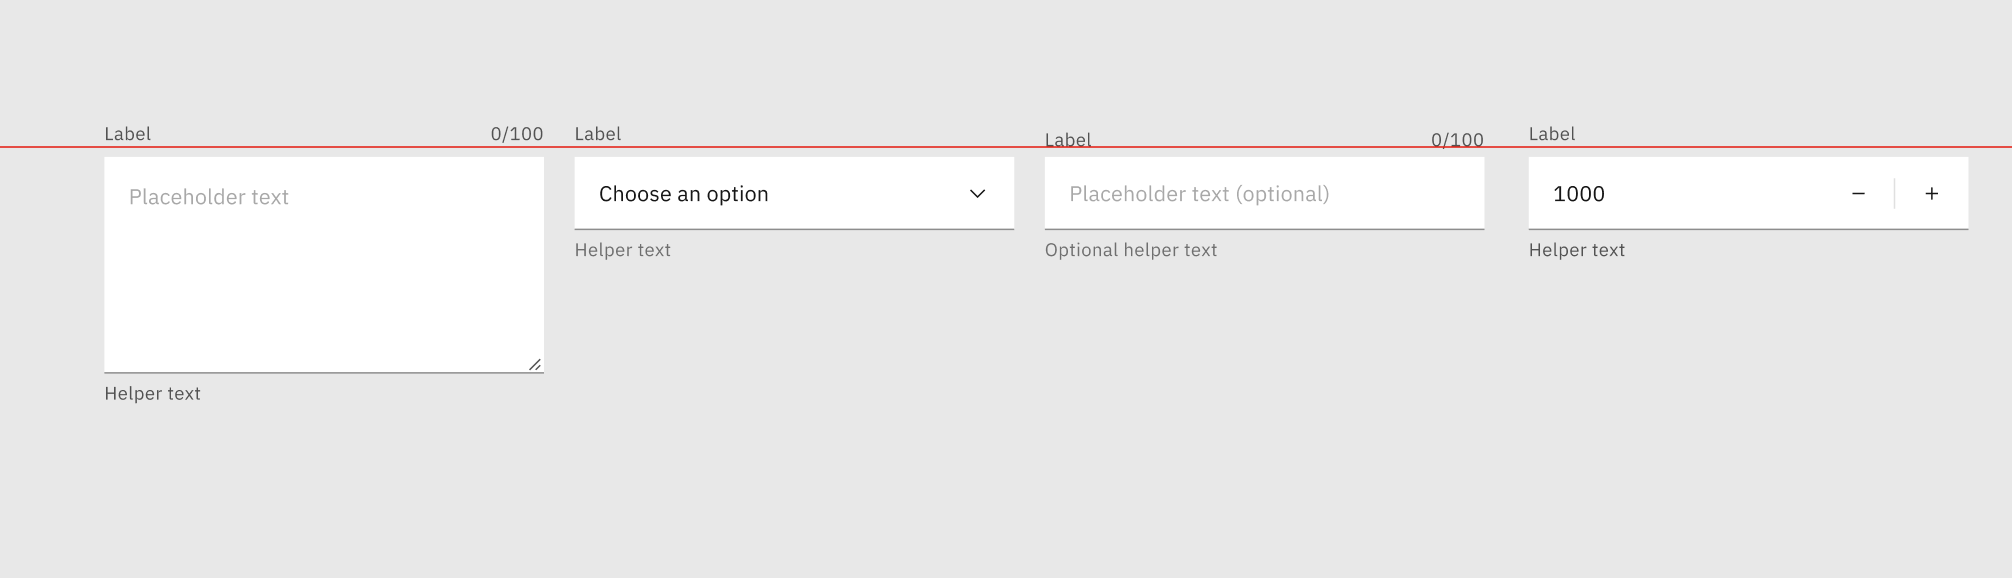Click the Label above the text area
This screenshot has height=578, width=2012.
pyautogui.click(x=128, y=134)
